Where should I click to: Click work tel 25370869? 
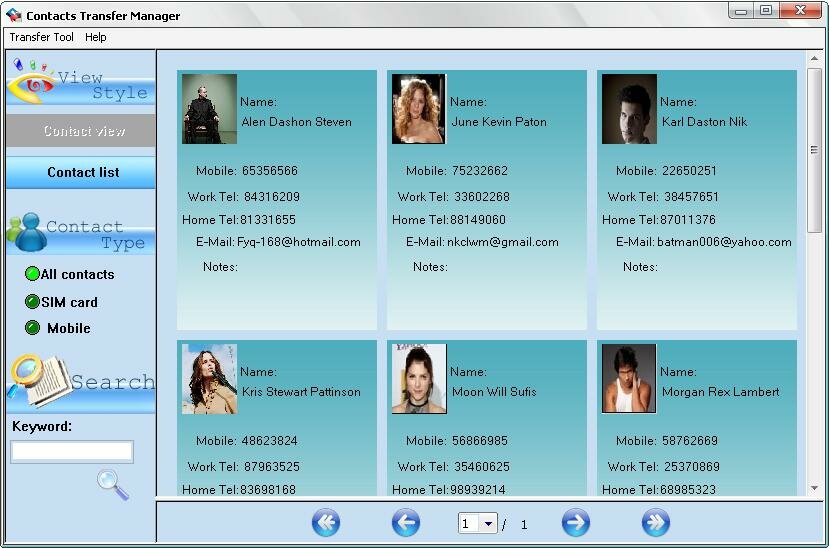pyautogui.click(x=692, y=467)
